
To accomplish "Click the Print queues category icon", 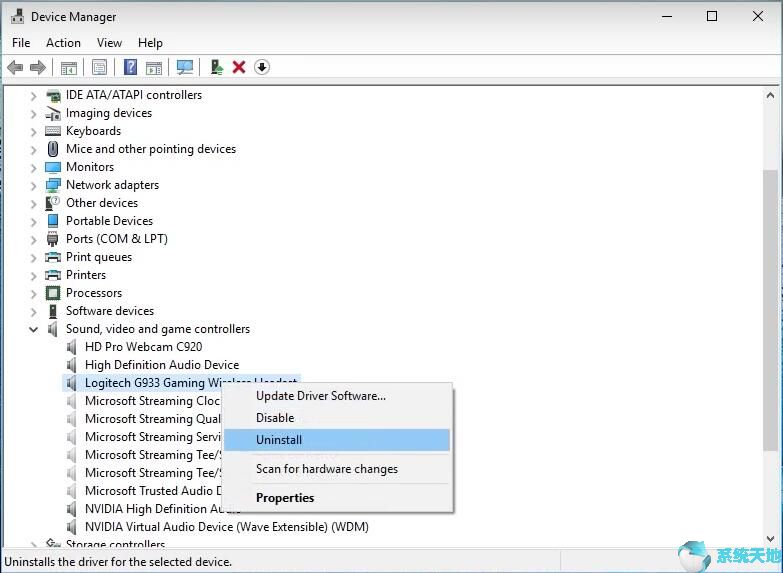I will [x=53, y=257].
